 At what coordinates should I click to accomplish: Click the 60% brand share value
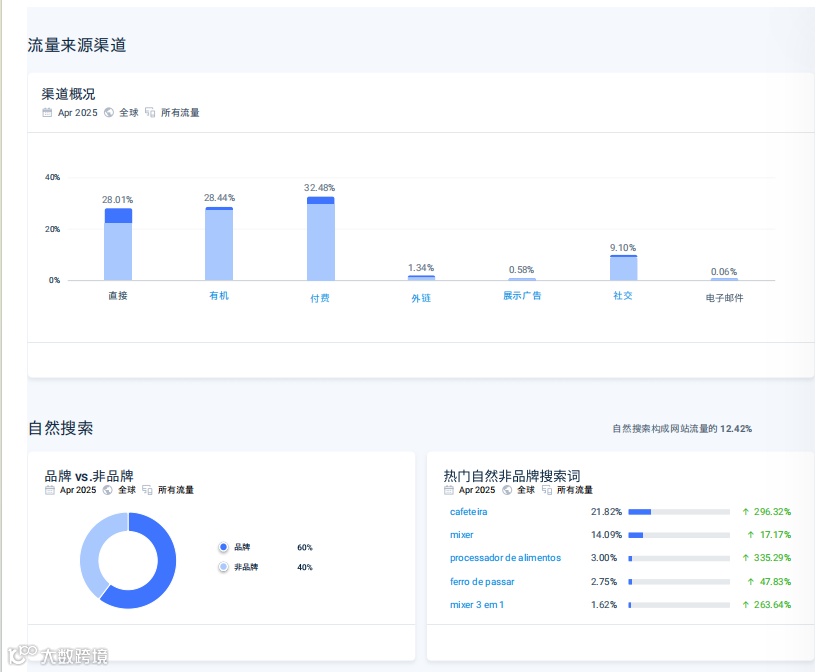[304, 547]
